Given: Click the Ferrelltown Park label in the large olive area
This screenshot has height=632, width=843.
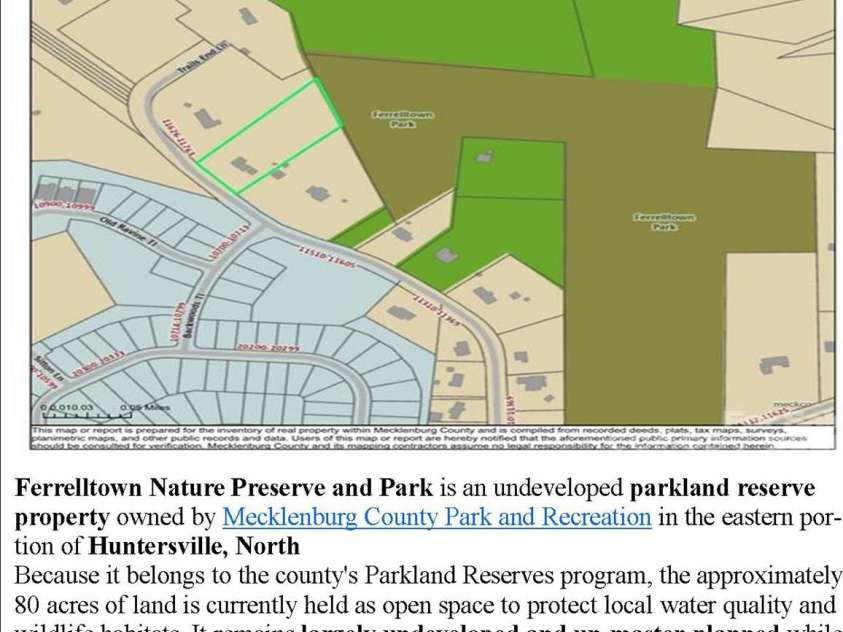Looking at the screenshot, I should coord(664,221).
